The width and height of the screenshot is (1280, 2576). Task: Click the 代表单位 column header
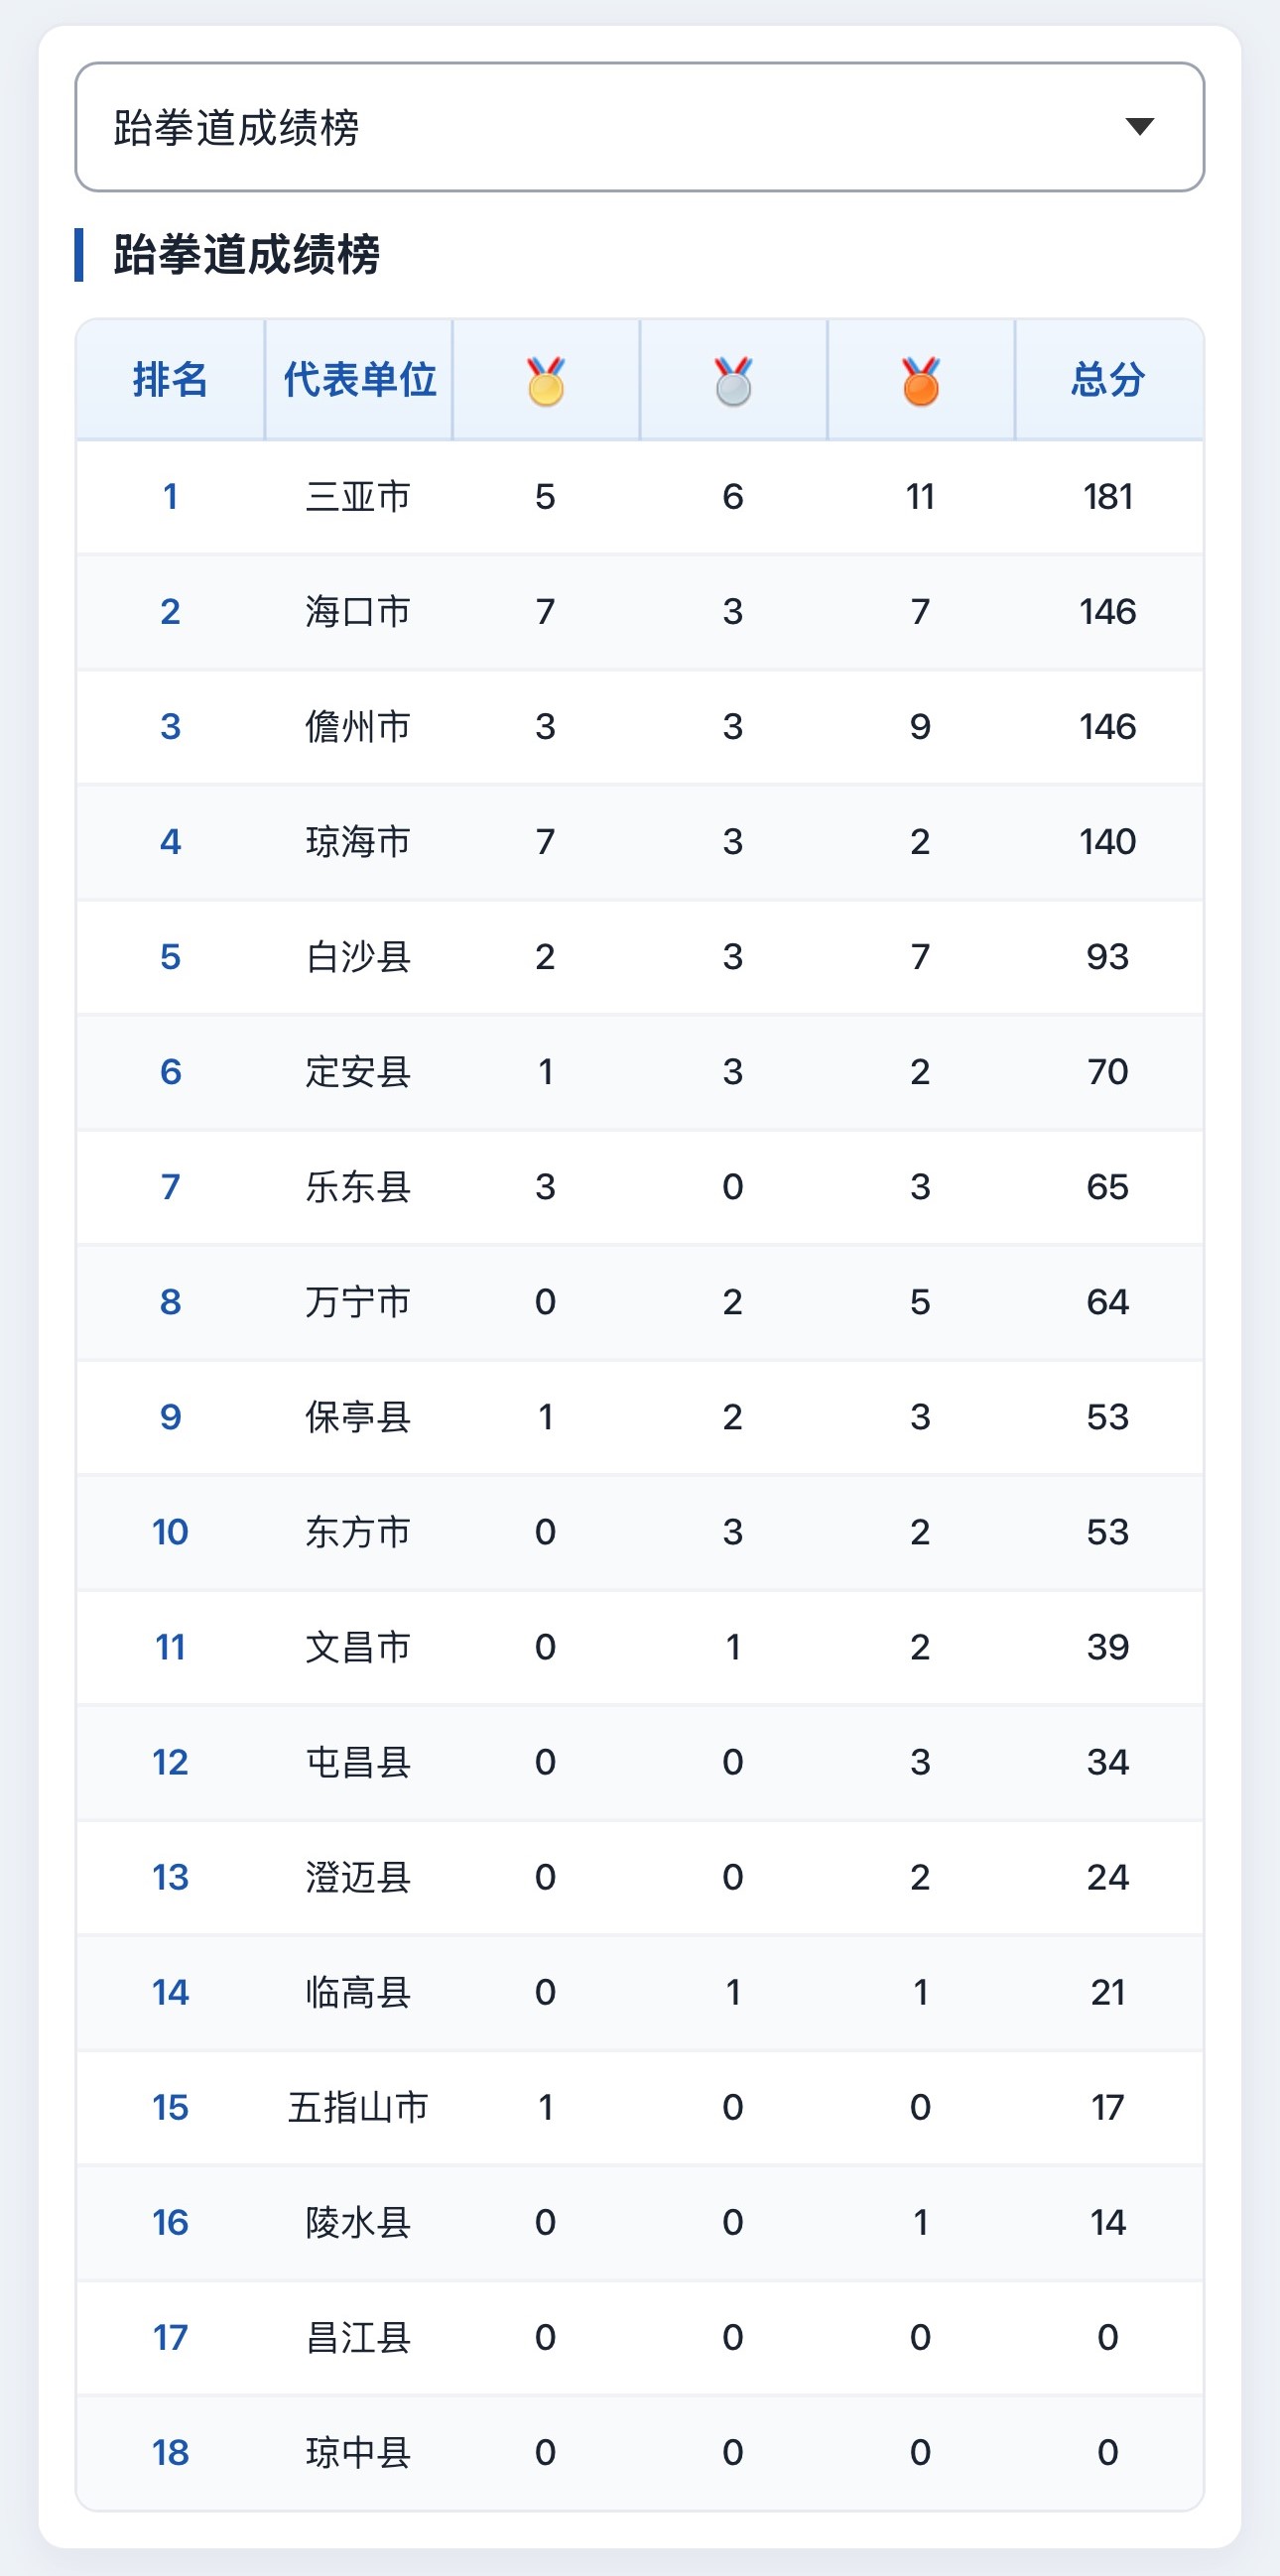(359, 380)
